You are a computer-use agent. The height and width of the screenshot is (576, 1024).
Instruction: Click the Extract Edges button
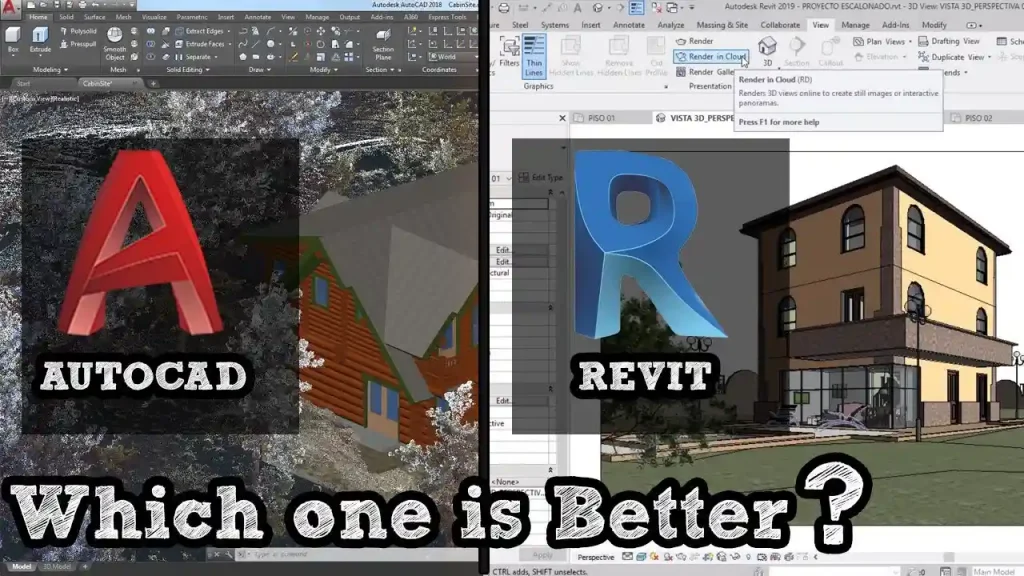click(x=199, y=31)
